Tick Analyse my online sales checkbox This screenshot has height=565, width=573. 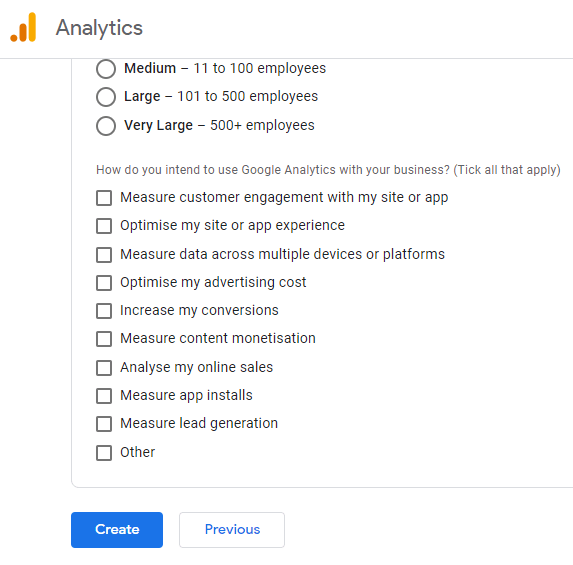click(x=104, y=368)
